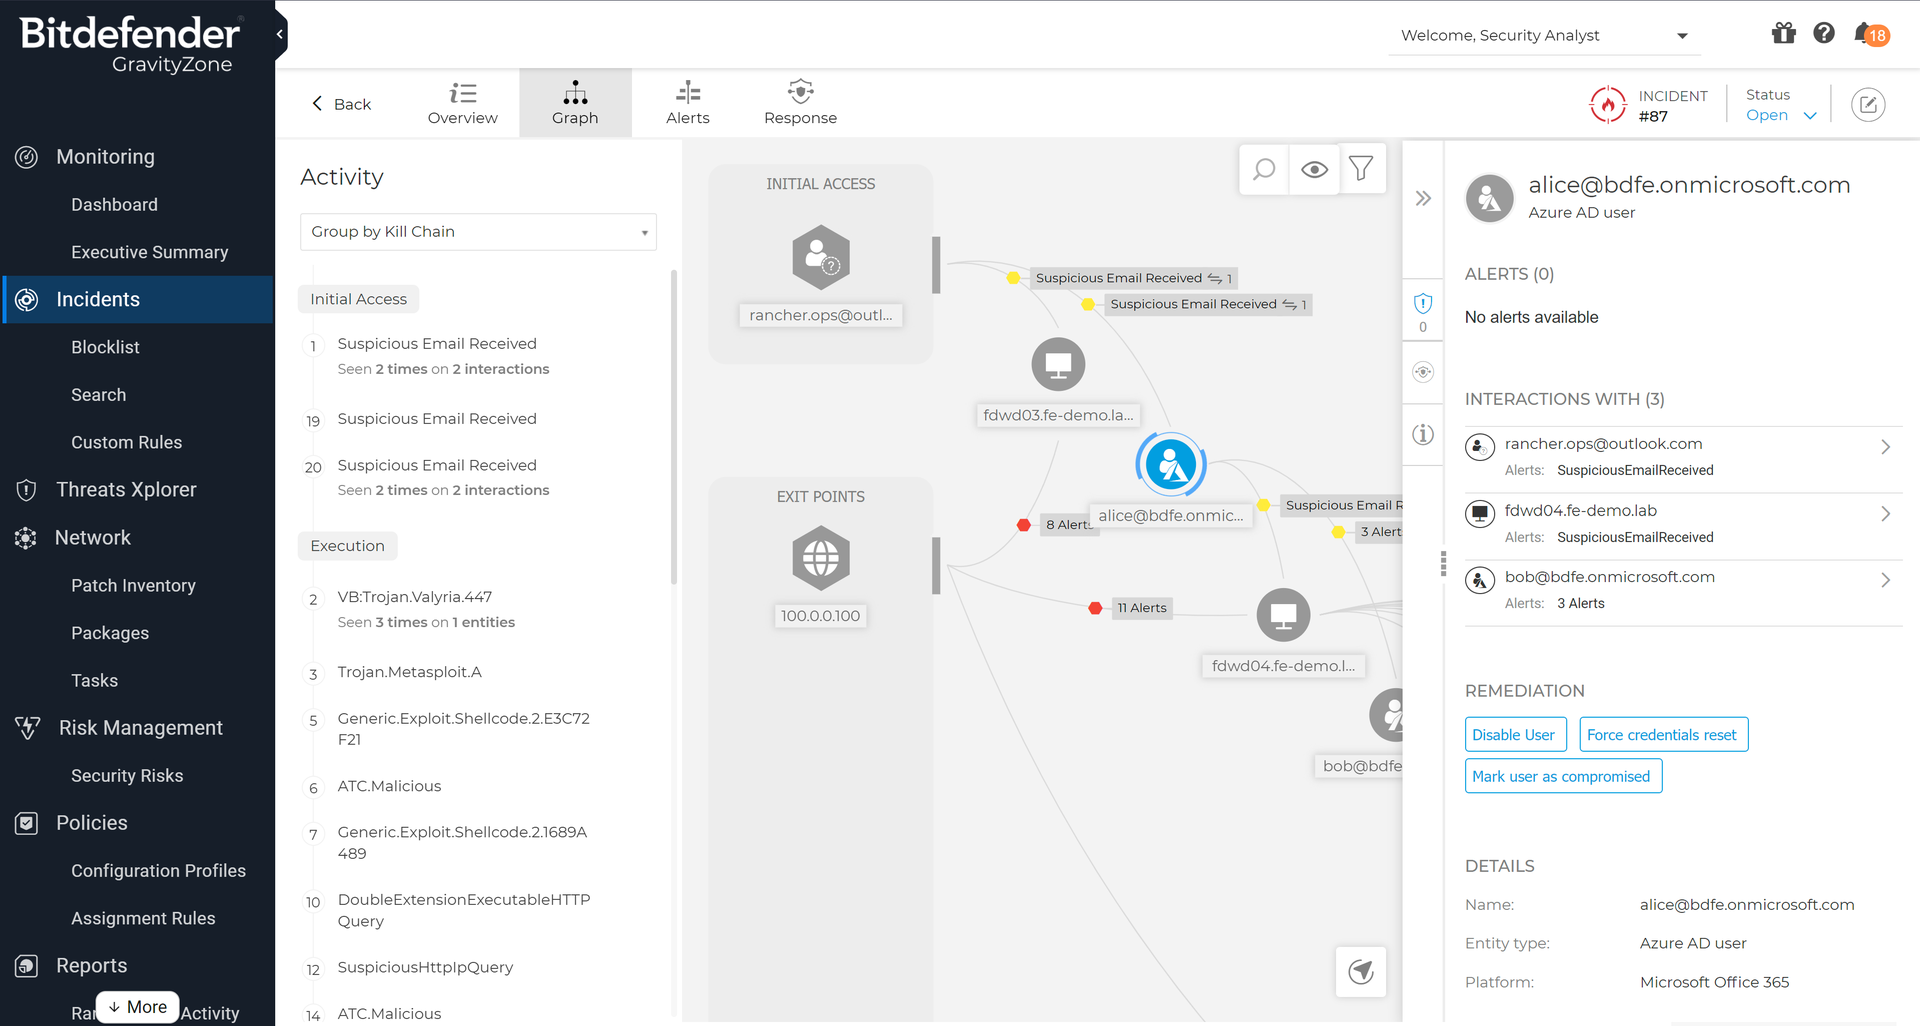Click the Execution kill chain label

pyautogui.click(x=347, y=546)
